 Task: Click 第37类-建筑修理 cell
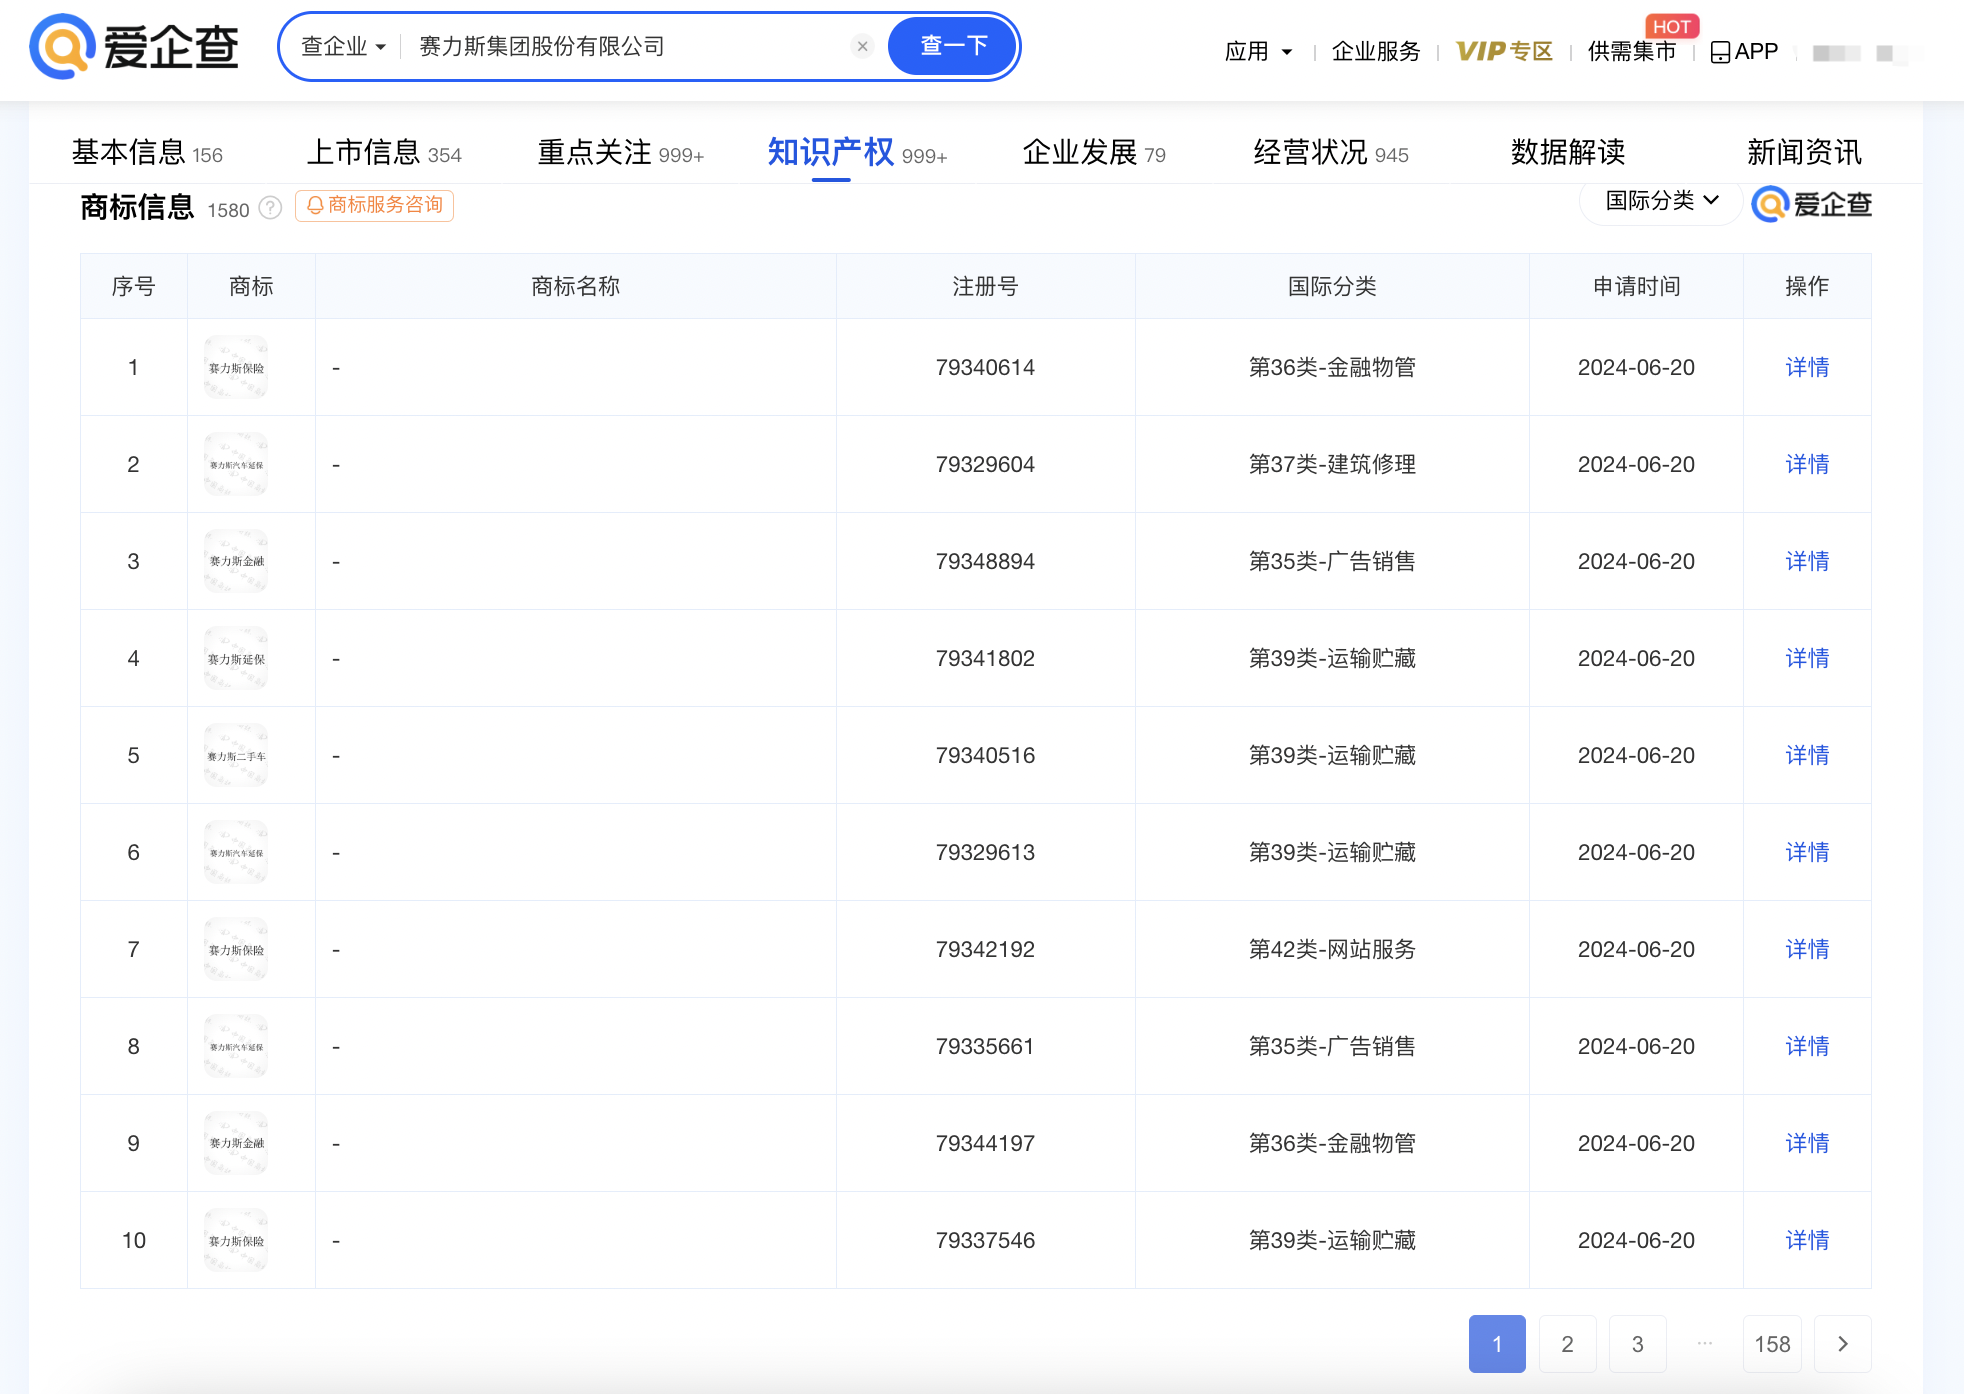tap(1332, 464)
